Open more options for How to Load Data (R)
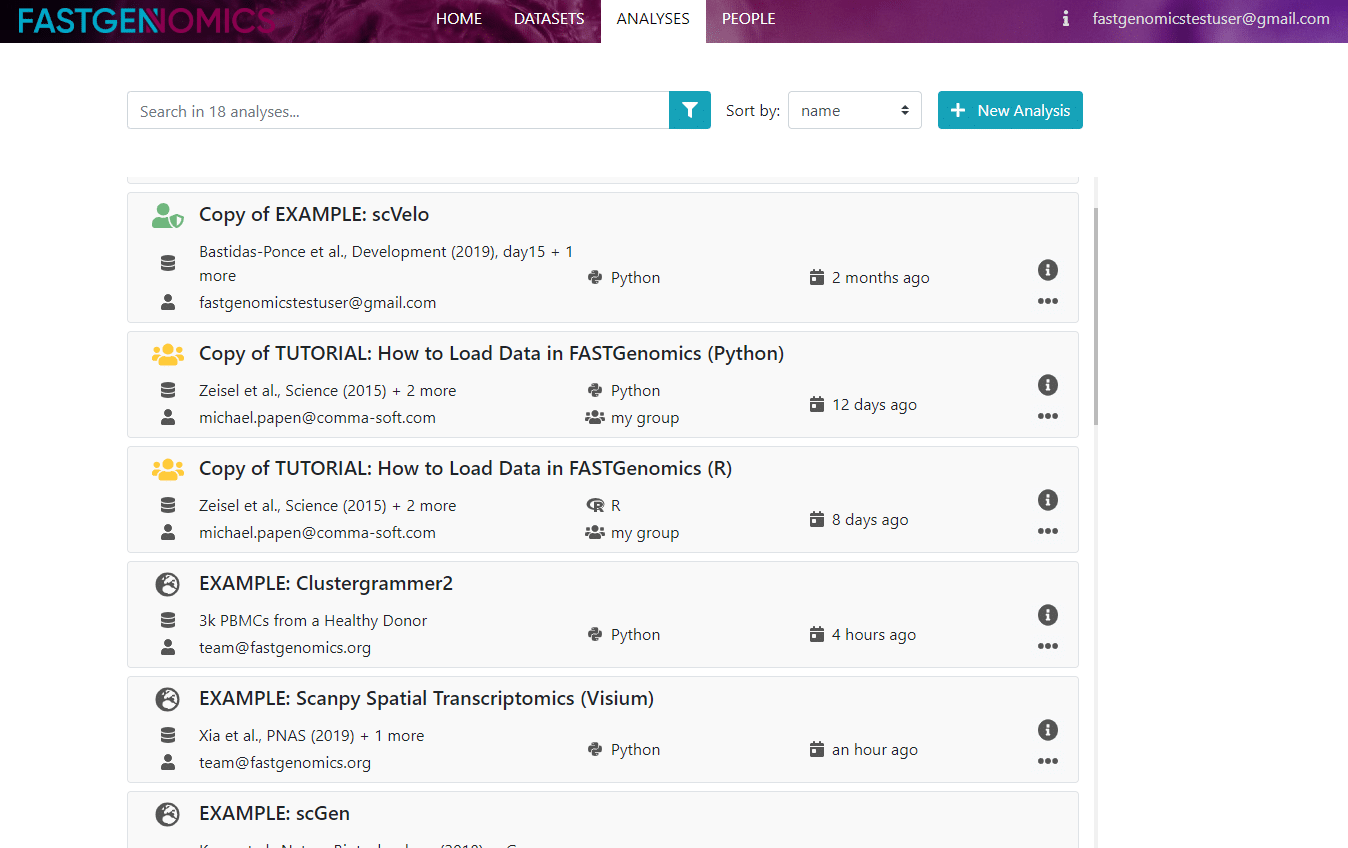Screen dimensions: 1348x848 click(1047, 531)
